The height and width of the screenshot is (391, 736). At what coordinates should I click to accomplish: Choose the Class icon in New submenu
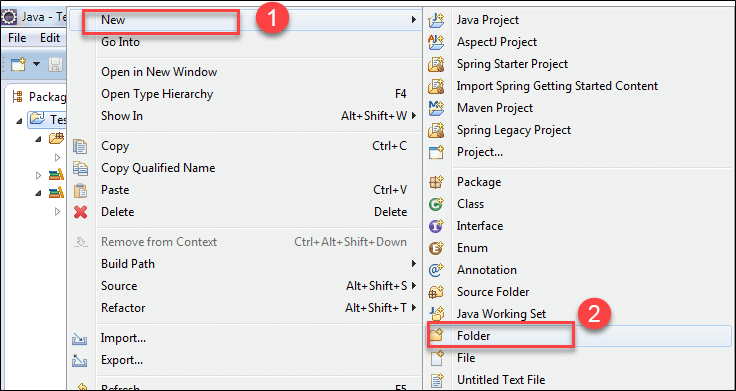[x=436, y=204]
